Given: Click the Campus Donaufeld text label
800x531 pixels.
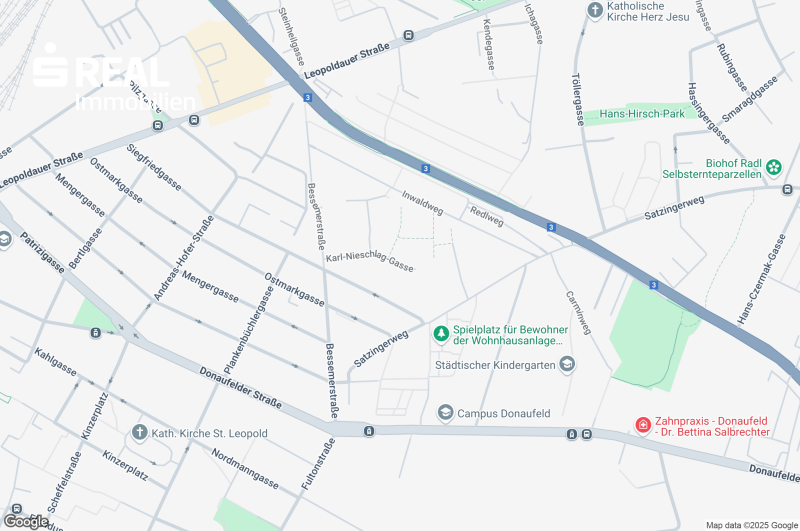Looking at the screenshot, I should [x=504, y=413].
